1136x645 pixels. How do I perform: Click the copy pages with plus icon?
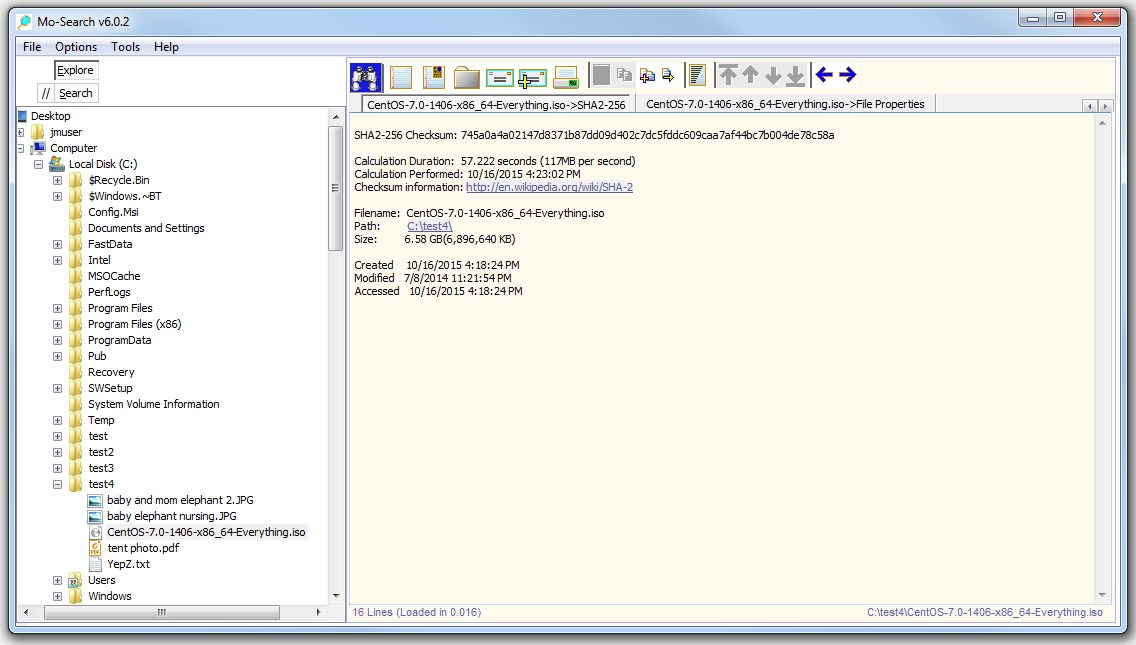click(647, 75)
